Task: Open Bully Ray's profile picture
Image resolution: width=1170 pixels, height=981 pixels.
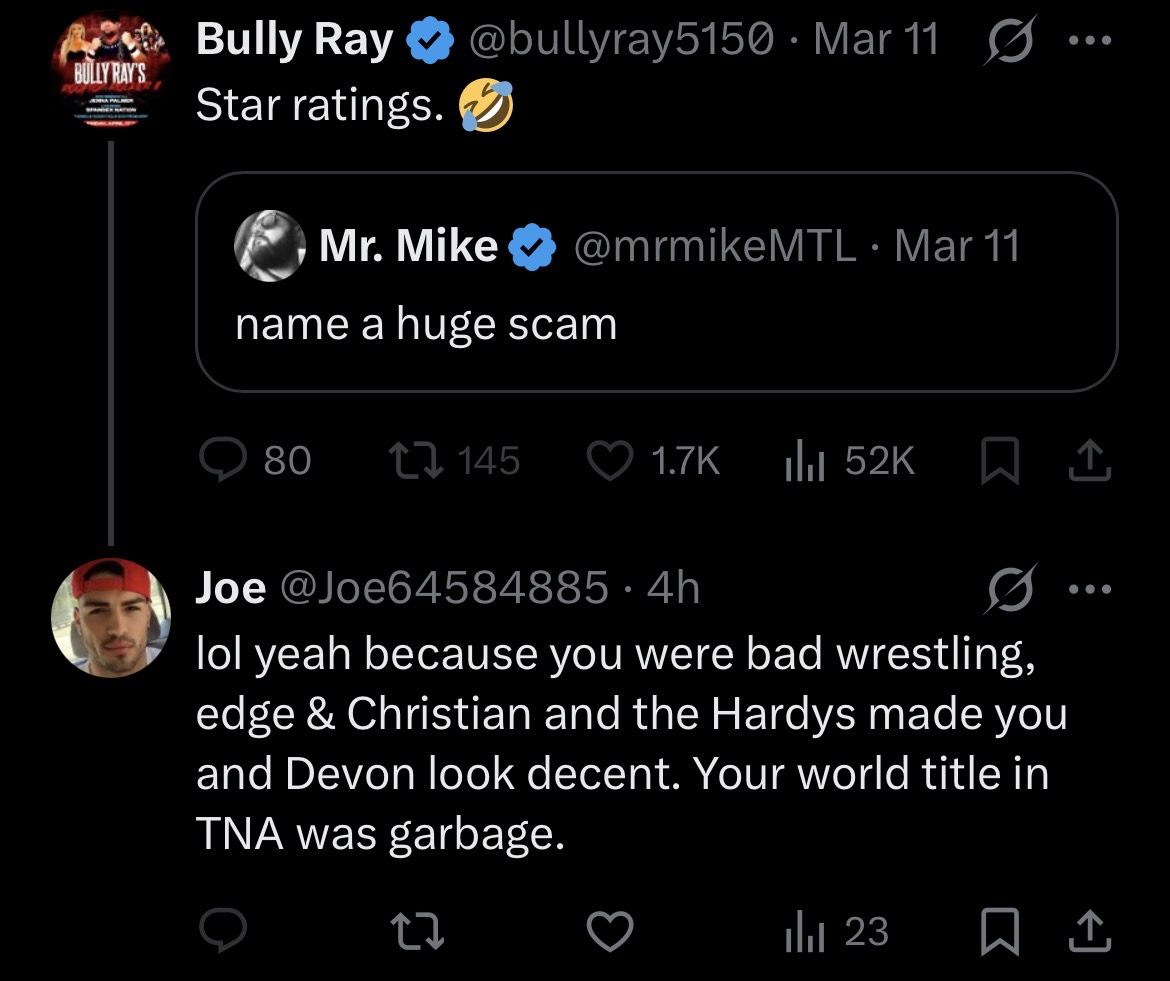Action: tap(111, 71)
